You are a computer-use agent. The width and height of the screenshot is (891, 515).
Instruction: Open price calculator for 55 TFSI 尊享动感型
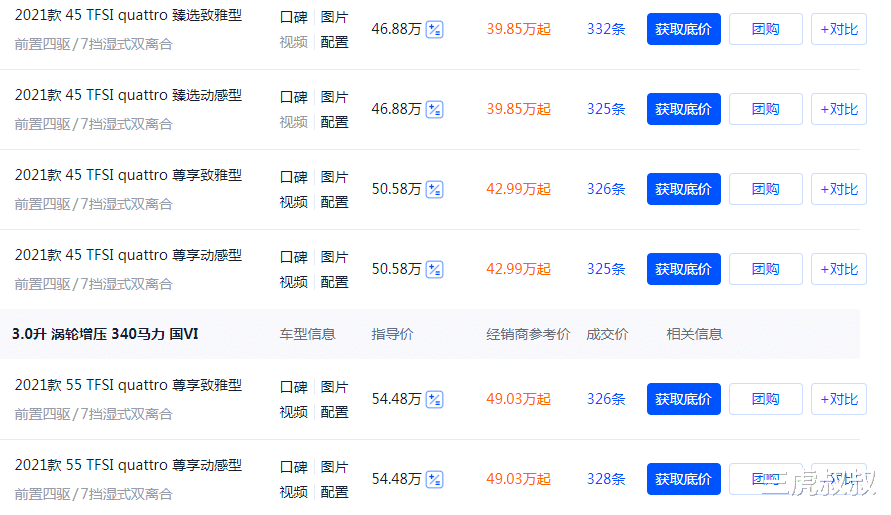[x=435, y=480]
